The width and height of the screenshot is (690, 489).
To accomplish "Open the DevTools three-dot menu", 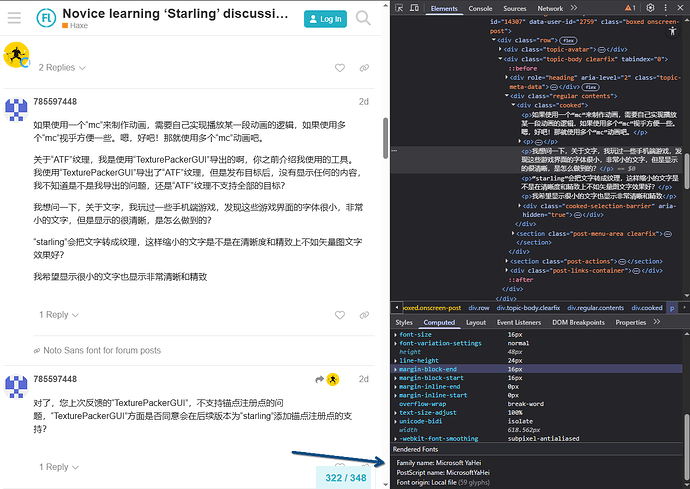I will point(666,8).
